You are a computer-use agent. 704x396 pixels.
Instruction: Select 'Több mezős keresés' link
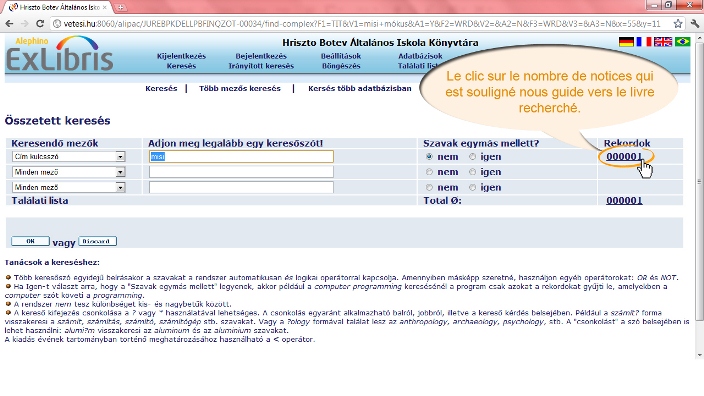(x=240, y=88)
